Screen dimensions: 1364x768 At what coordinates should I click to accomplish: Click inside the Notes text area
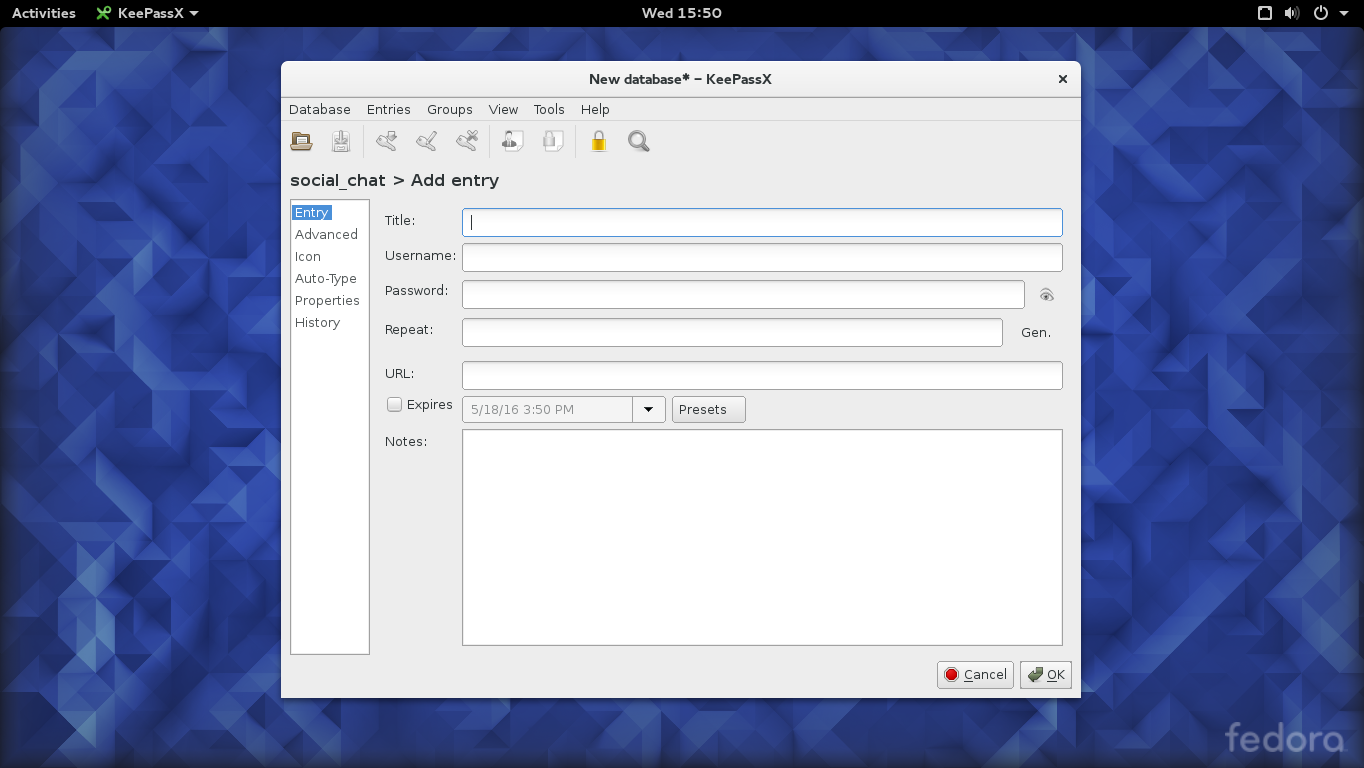[x=762, y=537]
